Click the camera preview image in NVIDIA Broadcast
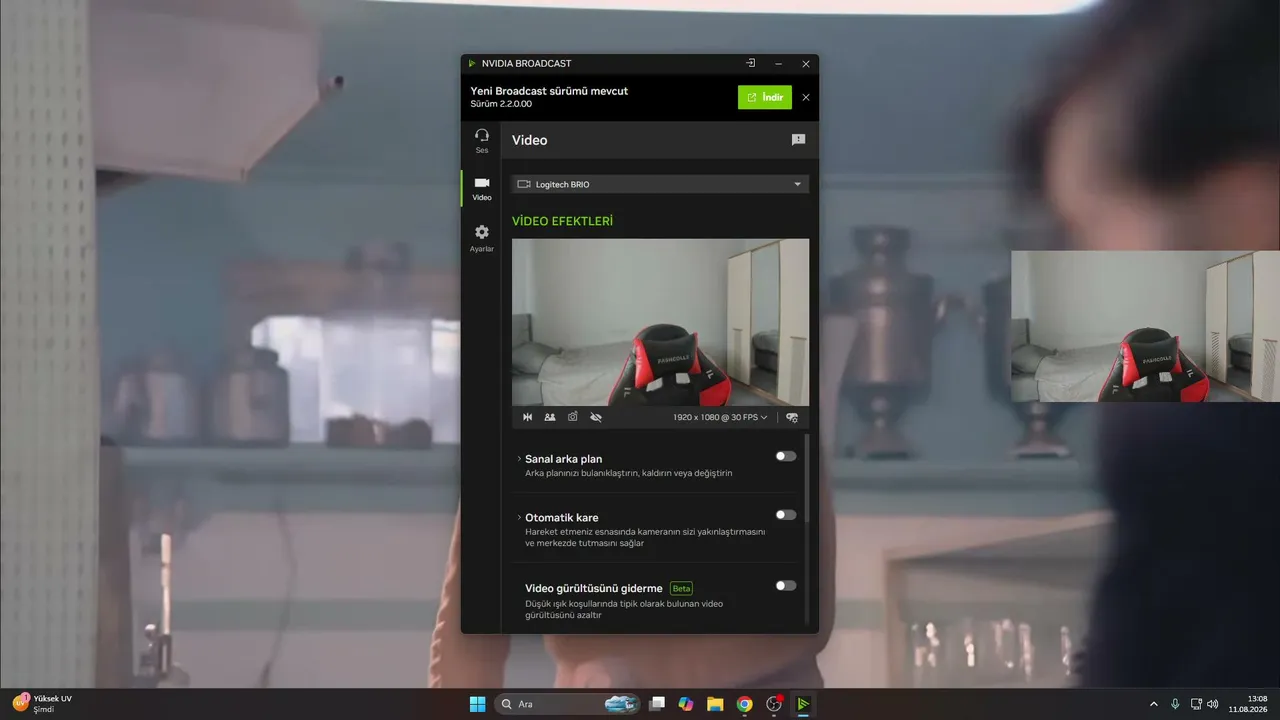Screen dimensions: 1280x720 click(x=660, y=322)
